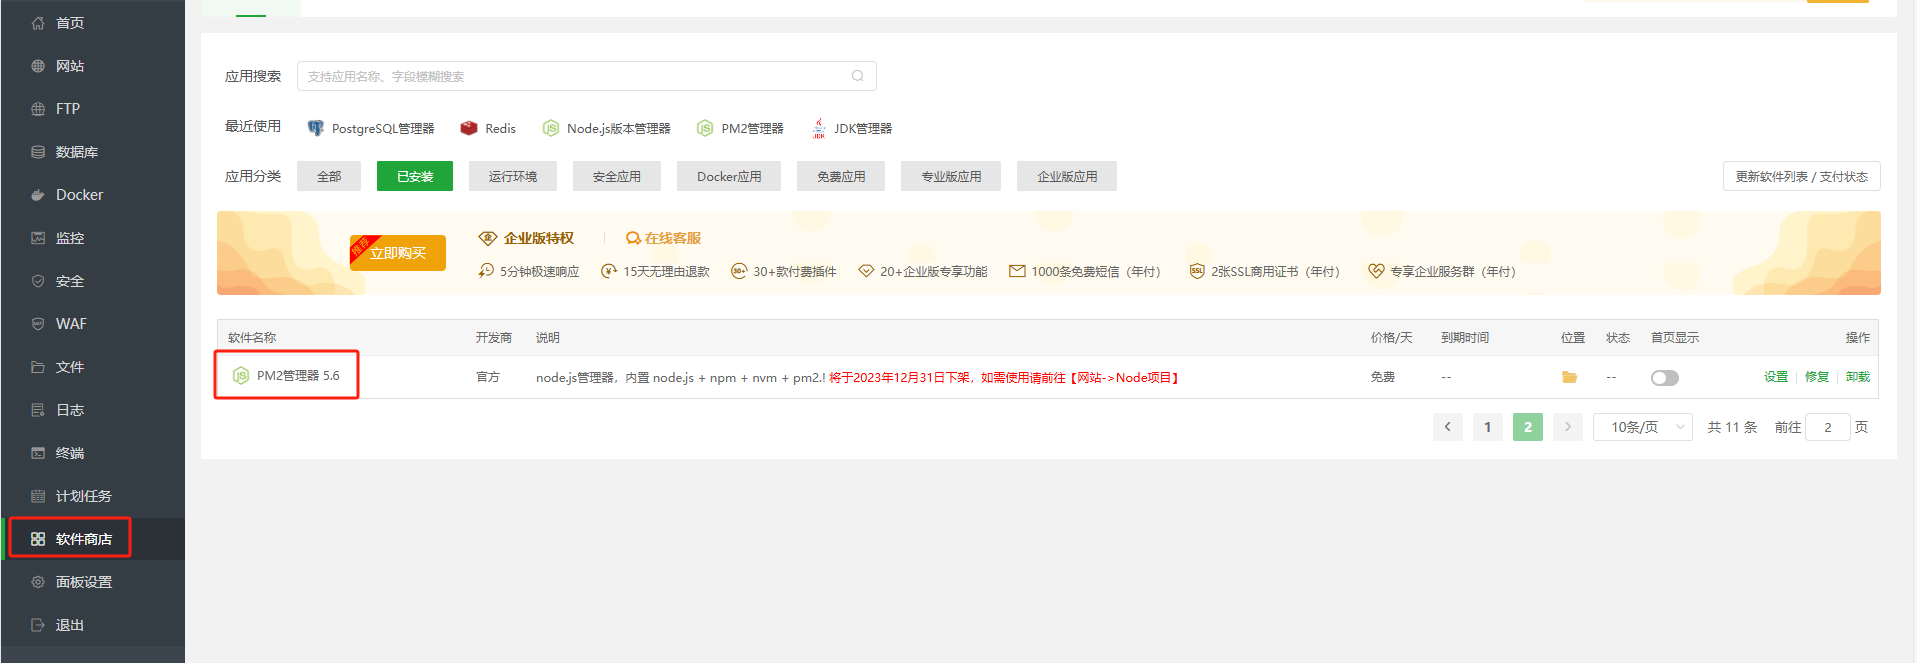The width and height of the screenshot is (1917, 663).
Task: Click the 价格/天 column header
Action: 1392,338
